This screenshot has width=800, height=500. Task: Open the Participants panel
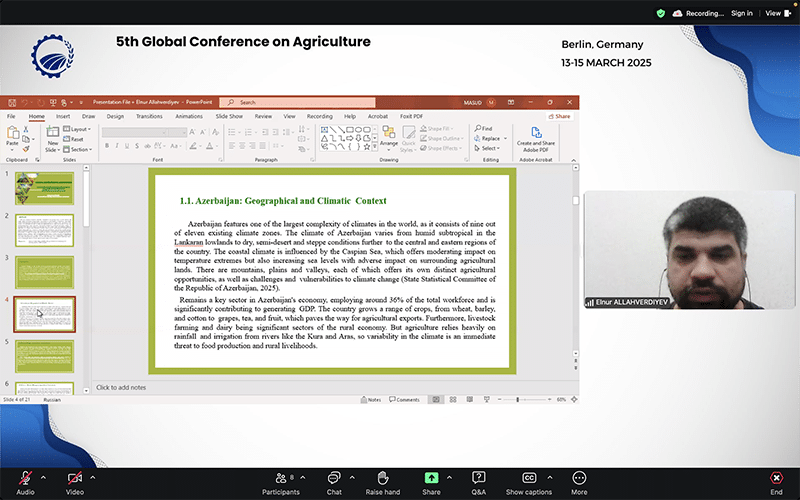281,478
